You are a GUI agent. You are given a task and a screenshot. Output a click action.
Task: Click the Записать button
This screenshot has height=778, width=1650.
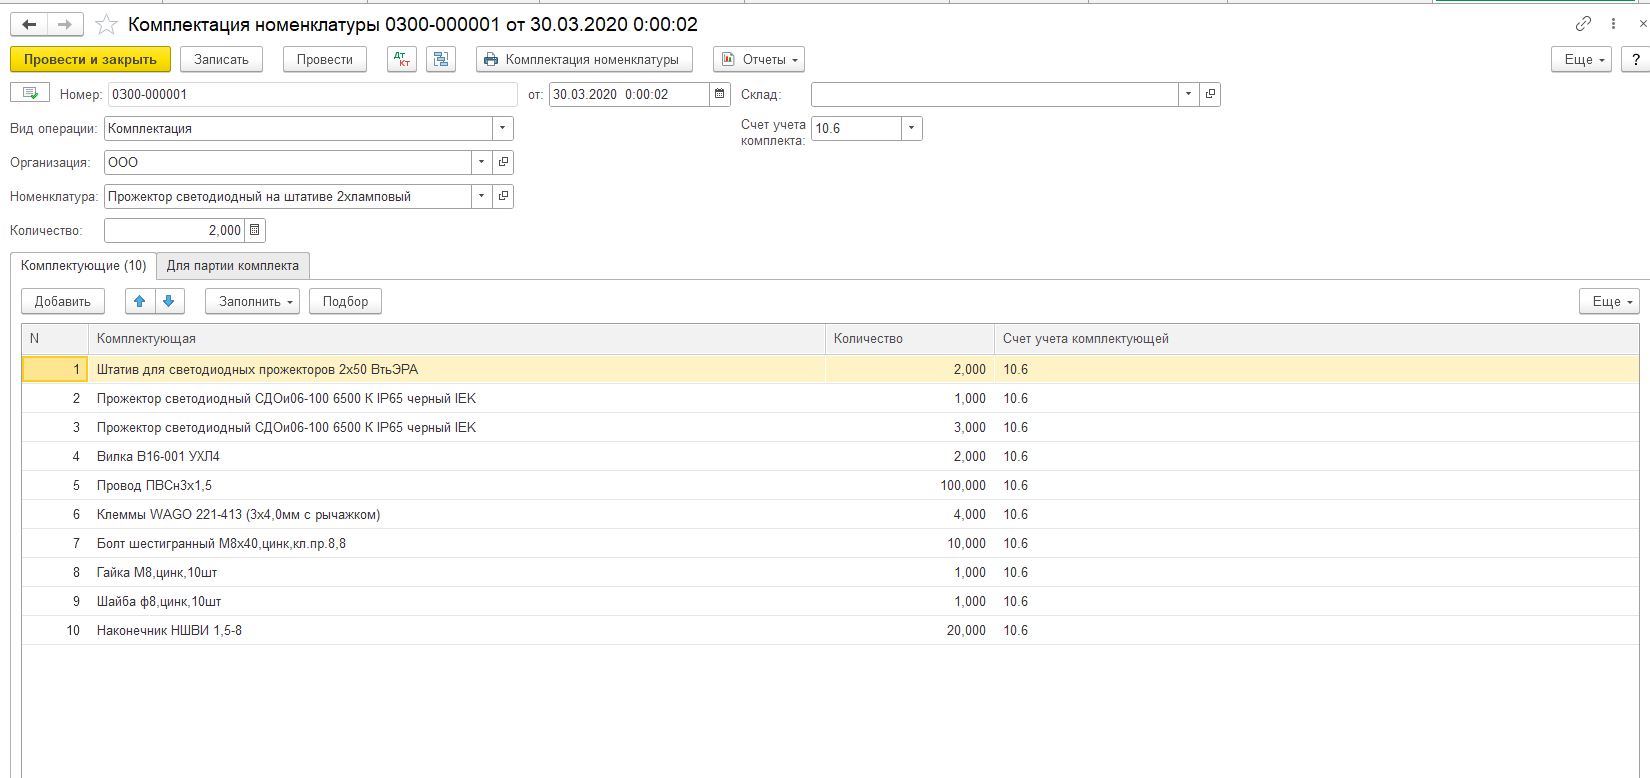point(221,60)
